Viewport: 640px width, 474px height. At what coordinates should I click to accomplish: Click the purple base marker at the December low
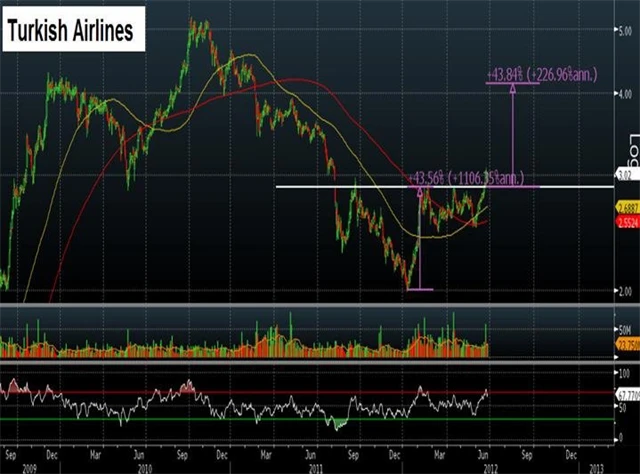click(x=420, y=290)
